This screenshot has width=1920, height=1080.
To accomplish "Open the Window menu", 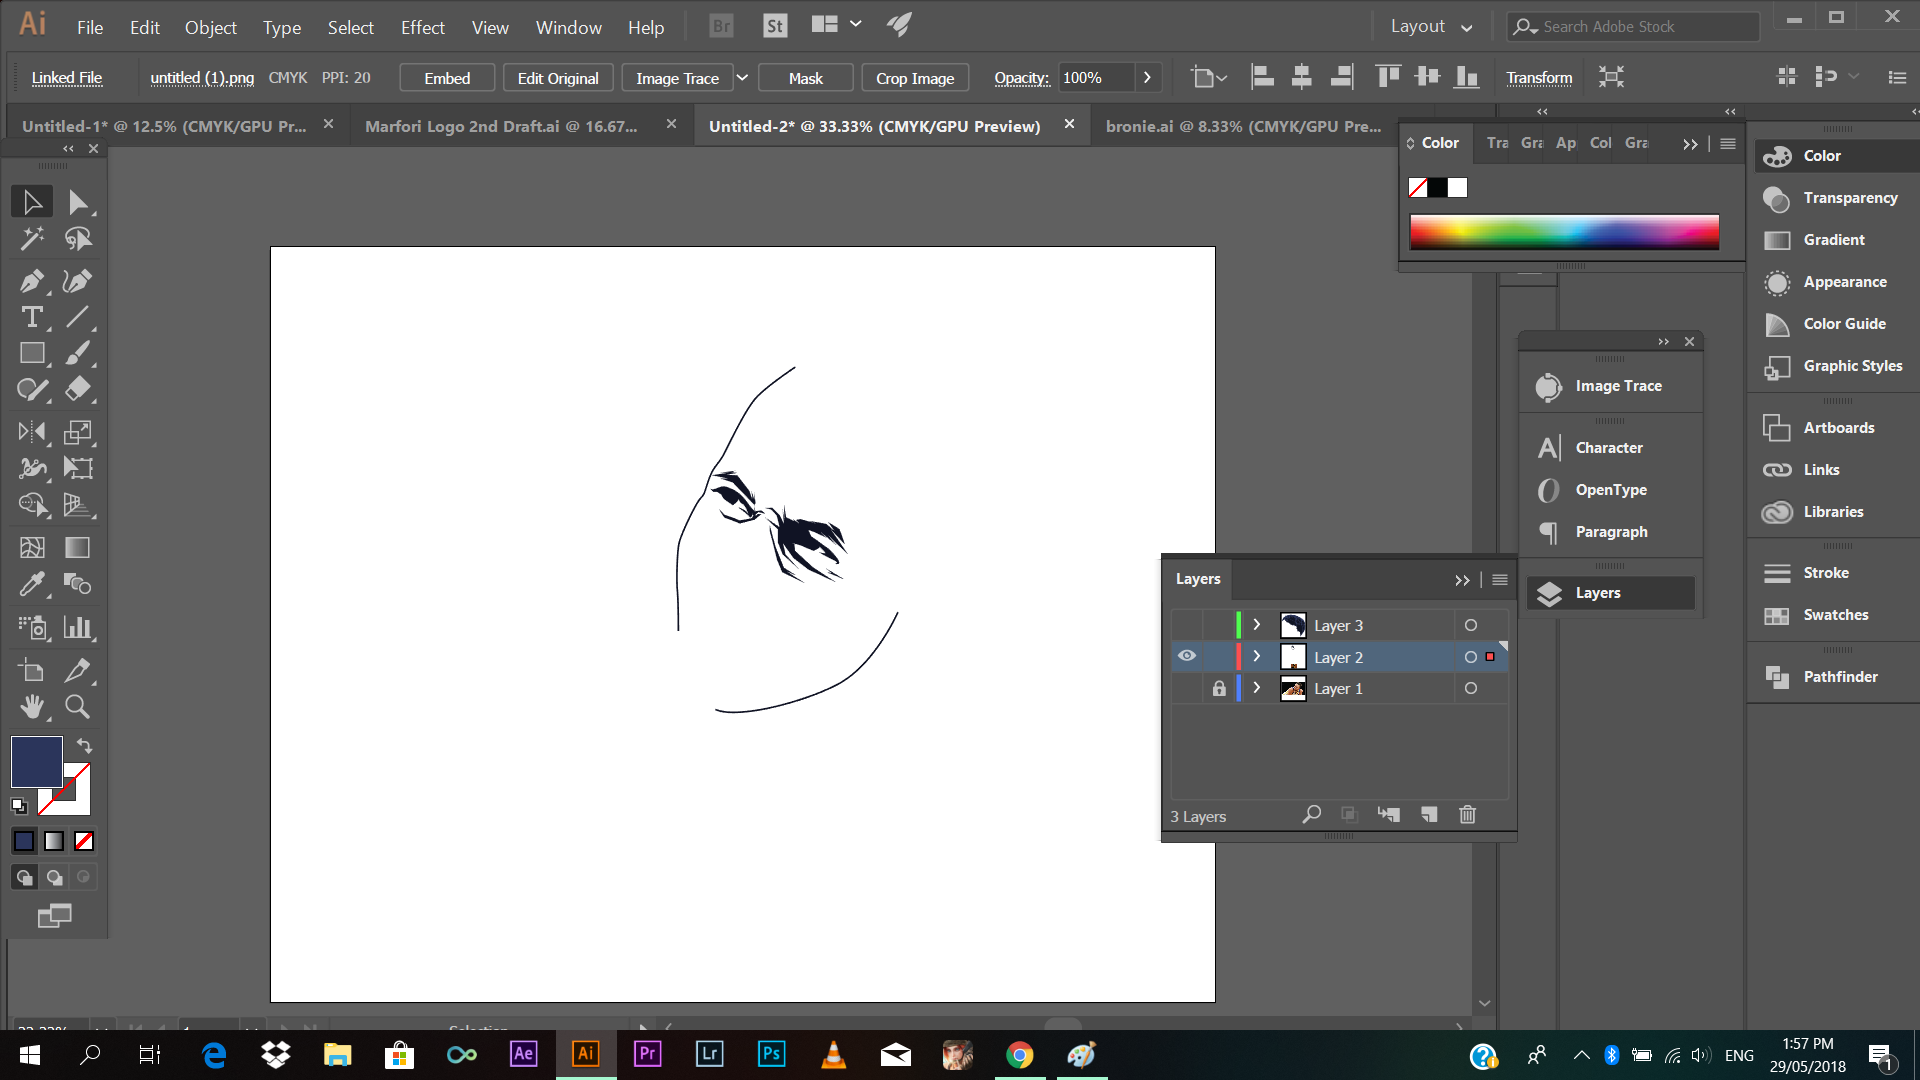I will (568, 27).
